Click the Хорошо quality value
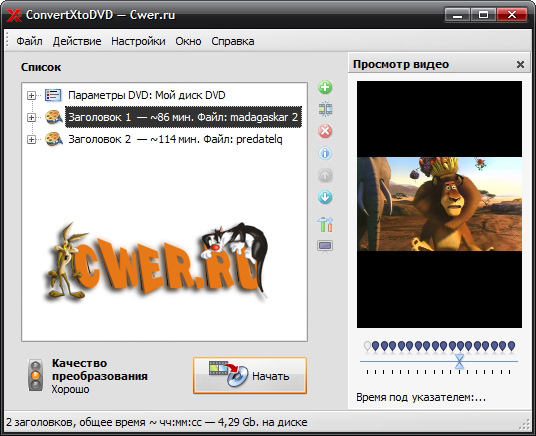This screenshot has height=436, width=536. (x=70, y=389)
